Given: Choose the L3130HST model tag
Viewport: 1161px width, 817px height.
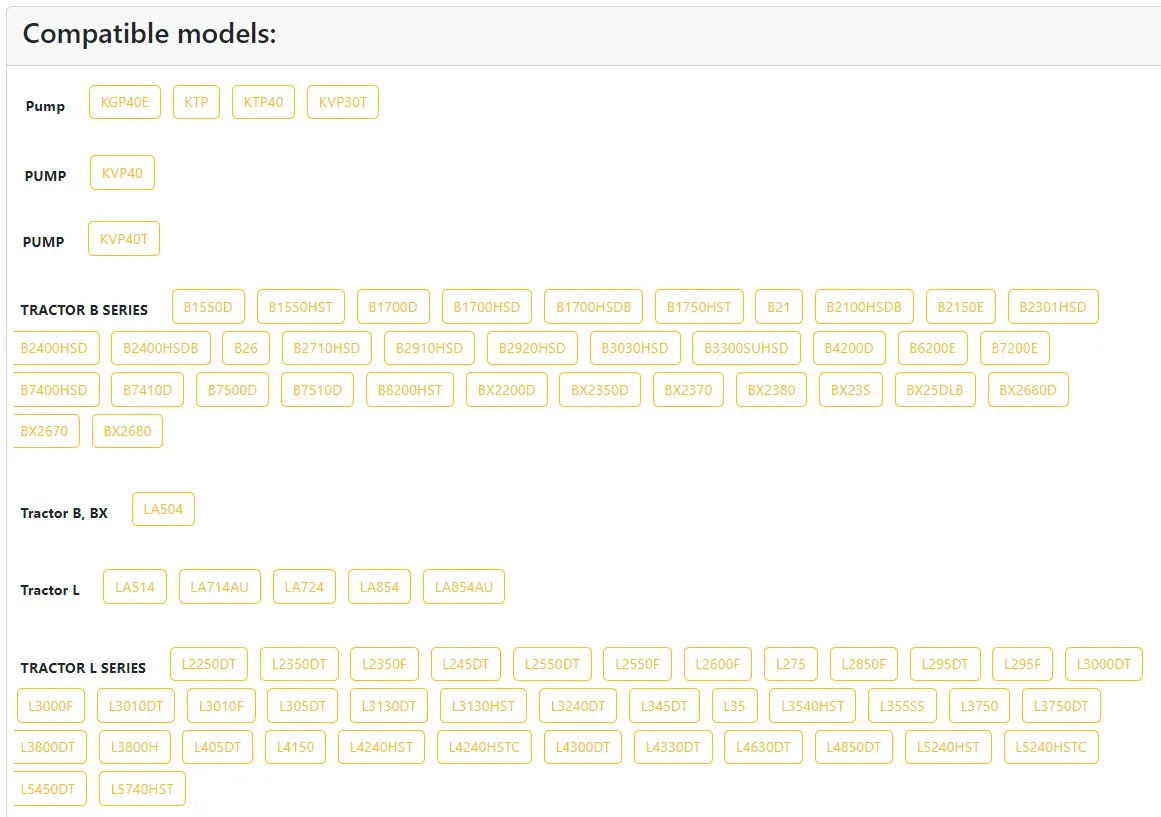Looking at the screenshot, I should (483, 706).
